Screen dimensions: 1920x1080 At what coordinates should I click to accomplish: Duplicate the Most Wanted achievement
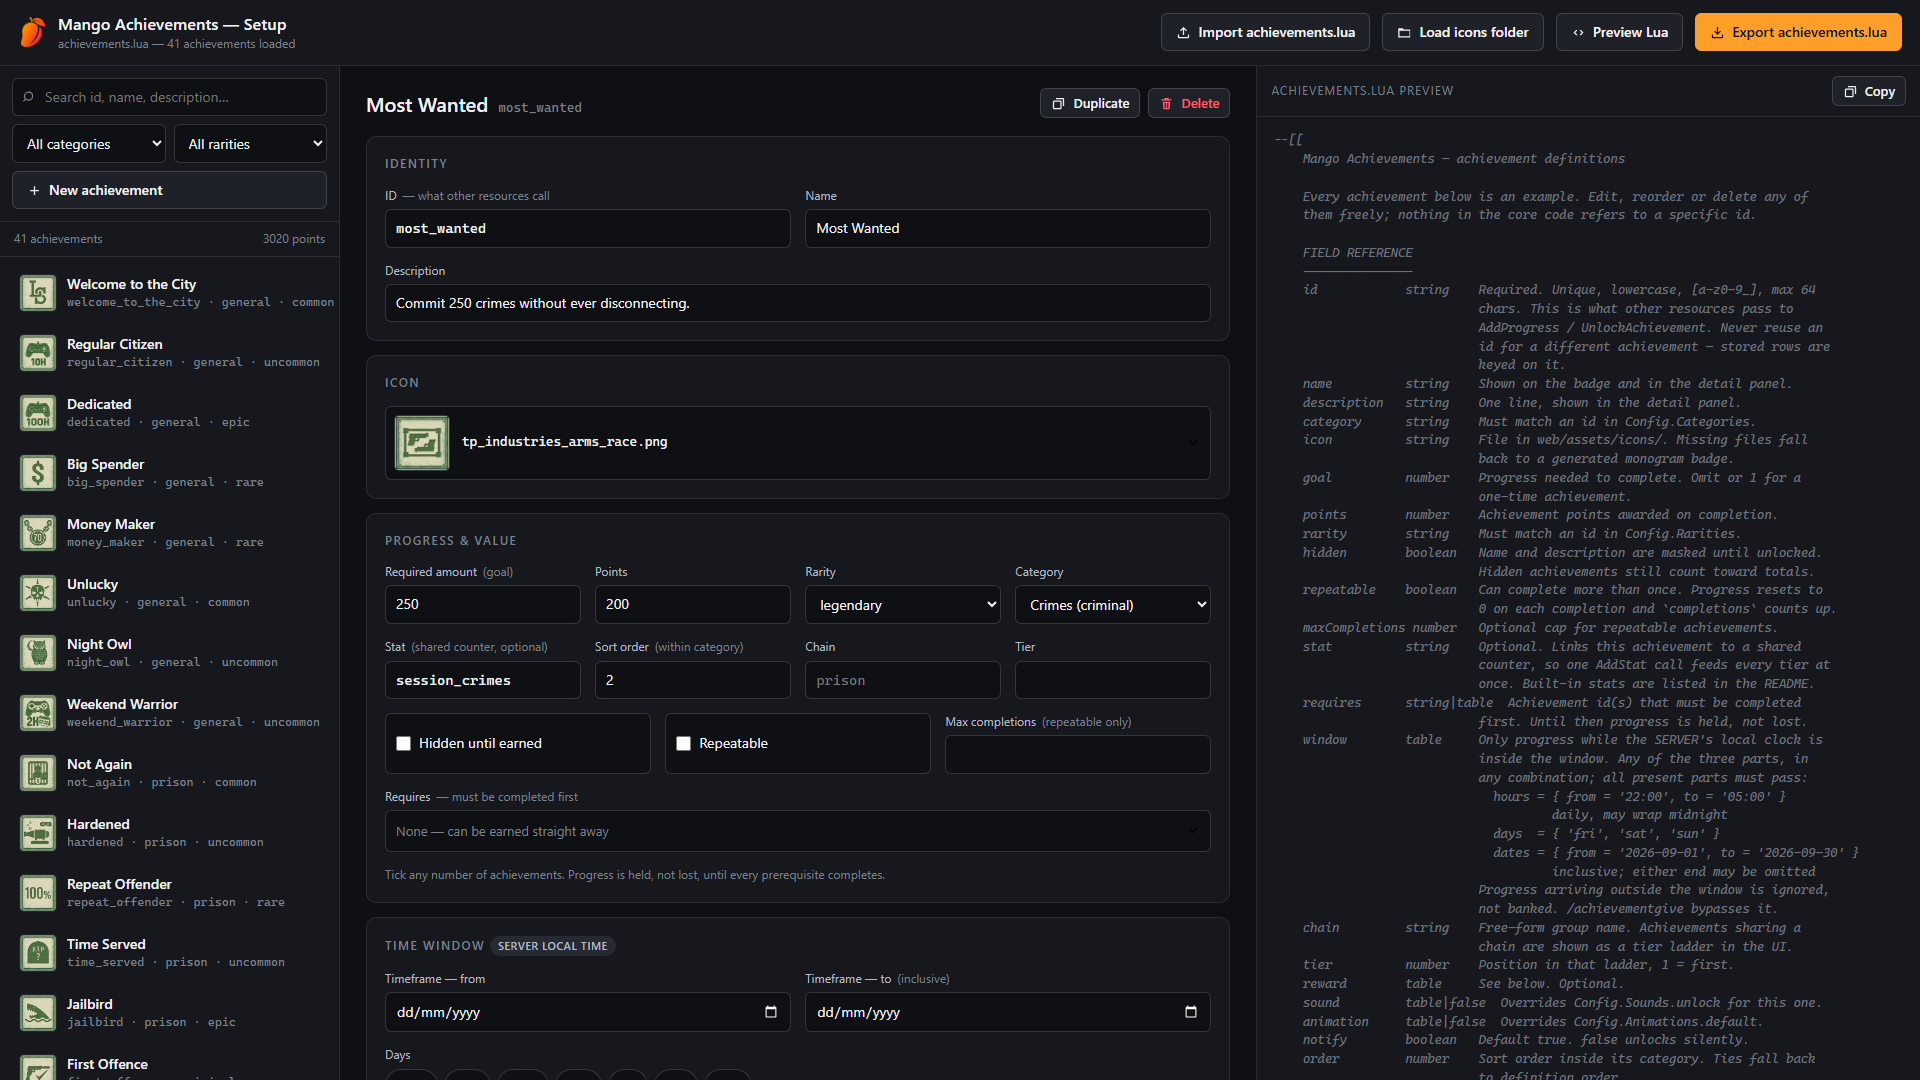pyautogui.click(x=1090, y=103)
